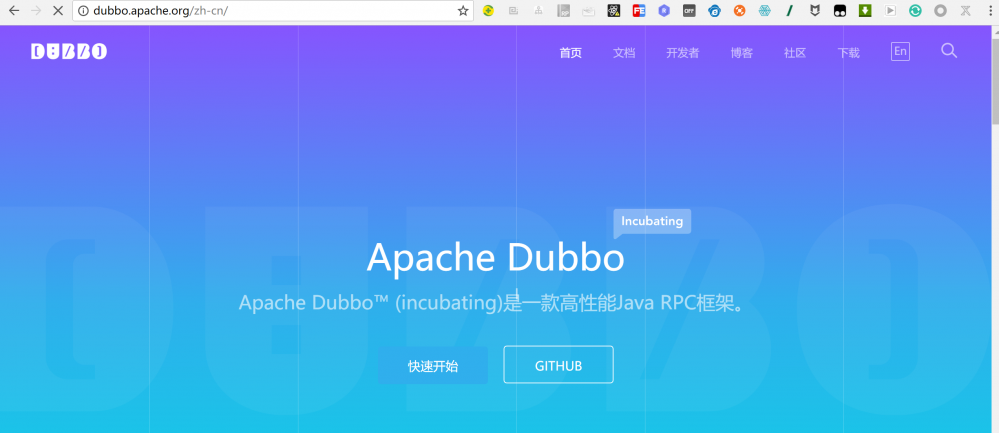Screen dimensions: 999x433
Task: Open the gray ring extension icon
Action: (x=940, y=11)
